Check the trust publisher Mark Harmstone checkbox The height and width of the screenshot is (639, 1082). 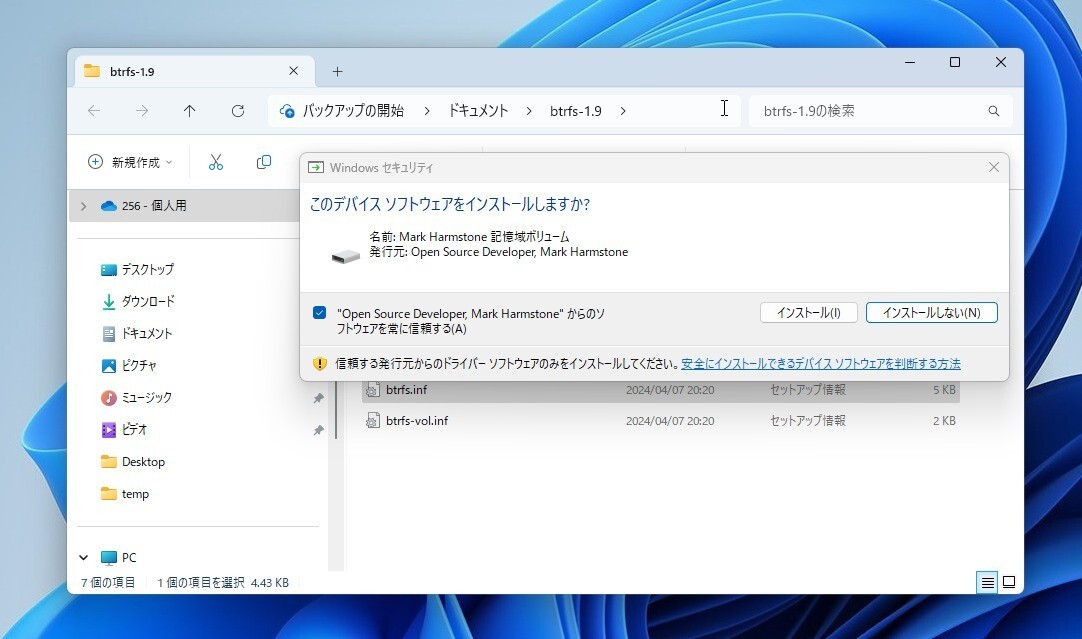tap(321, 310)
